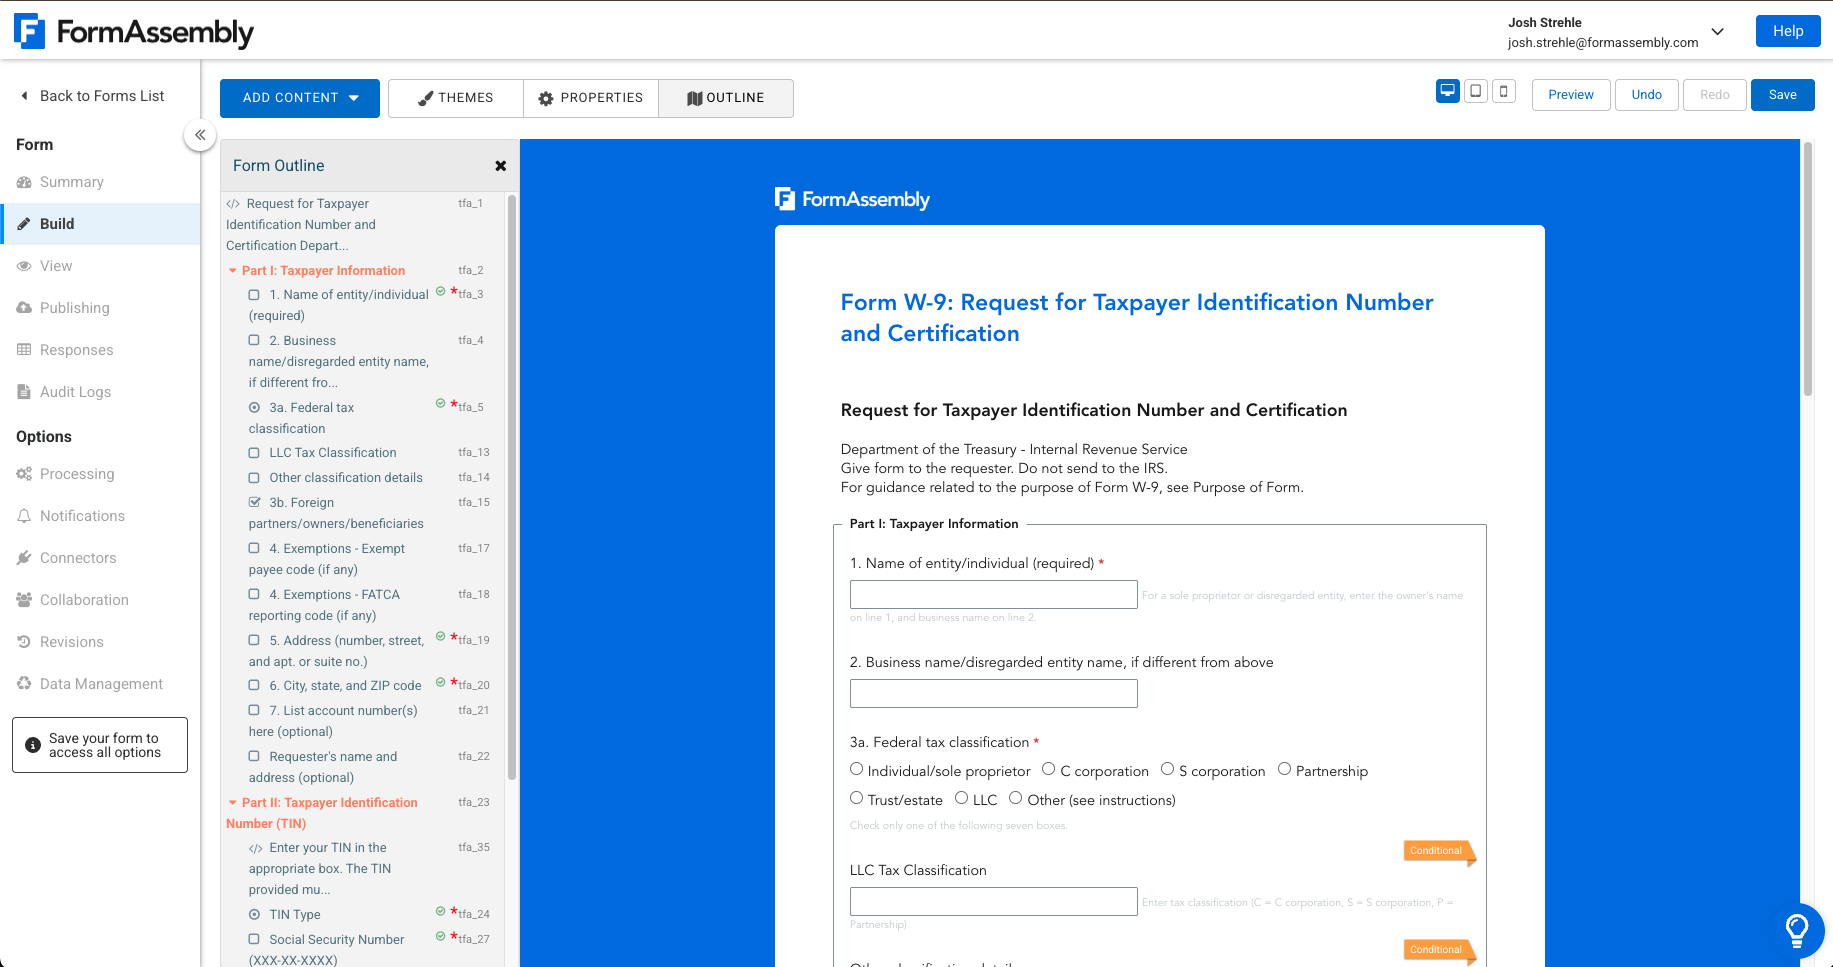Click the form canvas vertical scrollbar

(1808, 270)
